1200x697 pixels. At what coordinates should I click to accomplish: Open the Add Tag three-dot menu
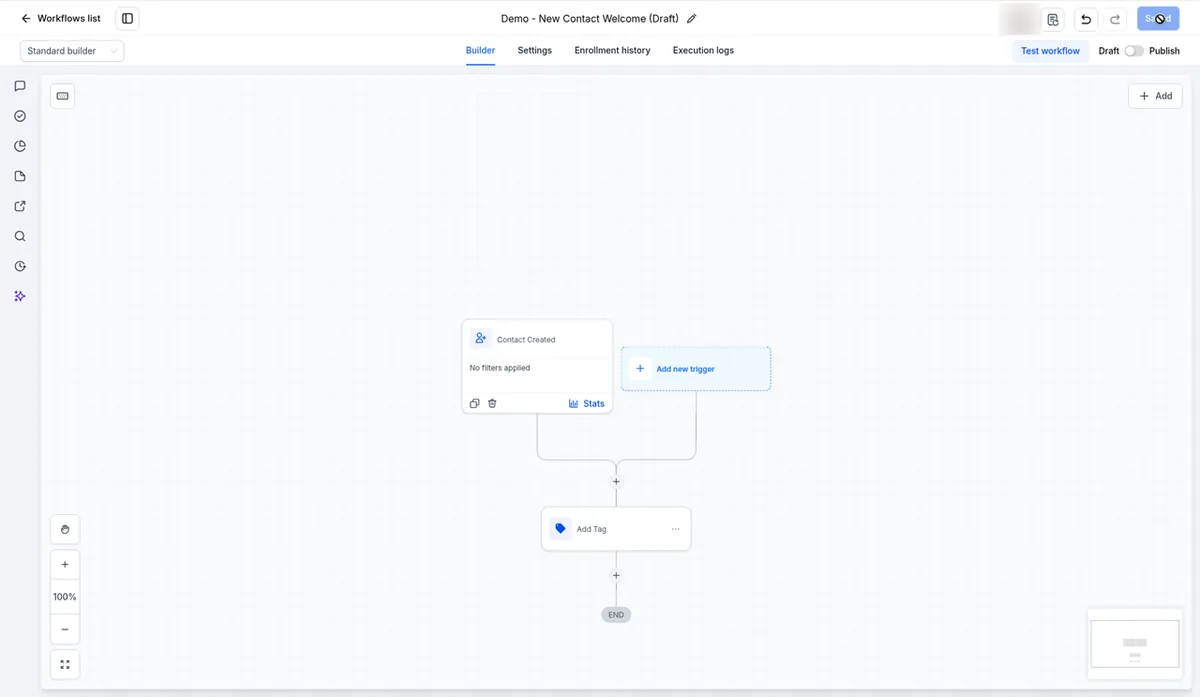675,529
